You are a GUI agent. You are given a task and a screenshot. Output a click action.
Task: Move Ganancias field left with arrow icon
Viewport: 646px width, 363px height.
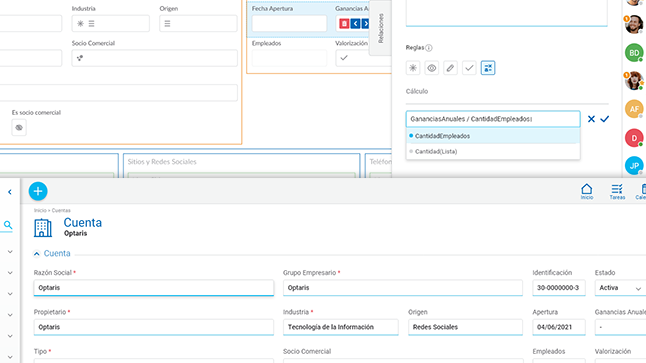(x=356, y=24)
